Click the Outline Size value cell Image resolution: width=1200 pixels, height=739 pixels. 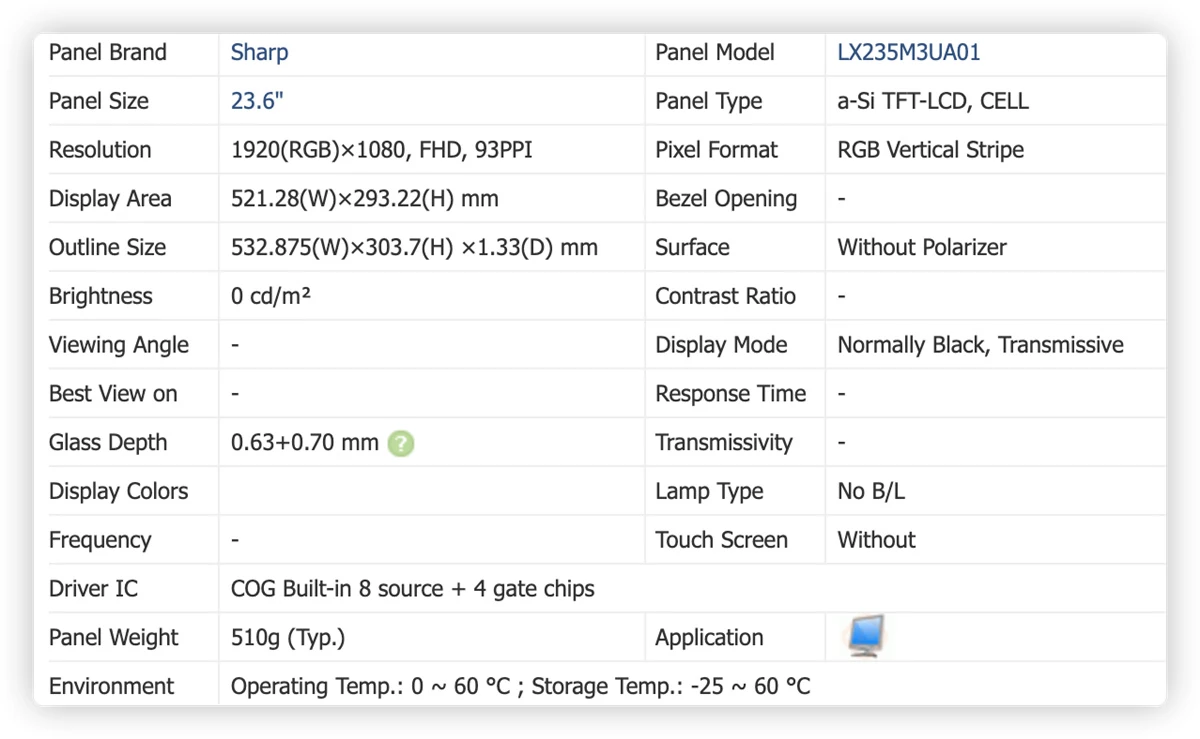point(432,247)
